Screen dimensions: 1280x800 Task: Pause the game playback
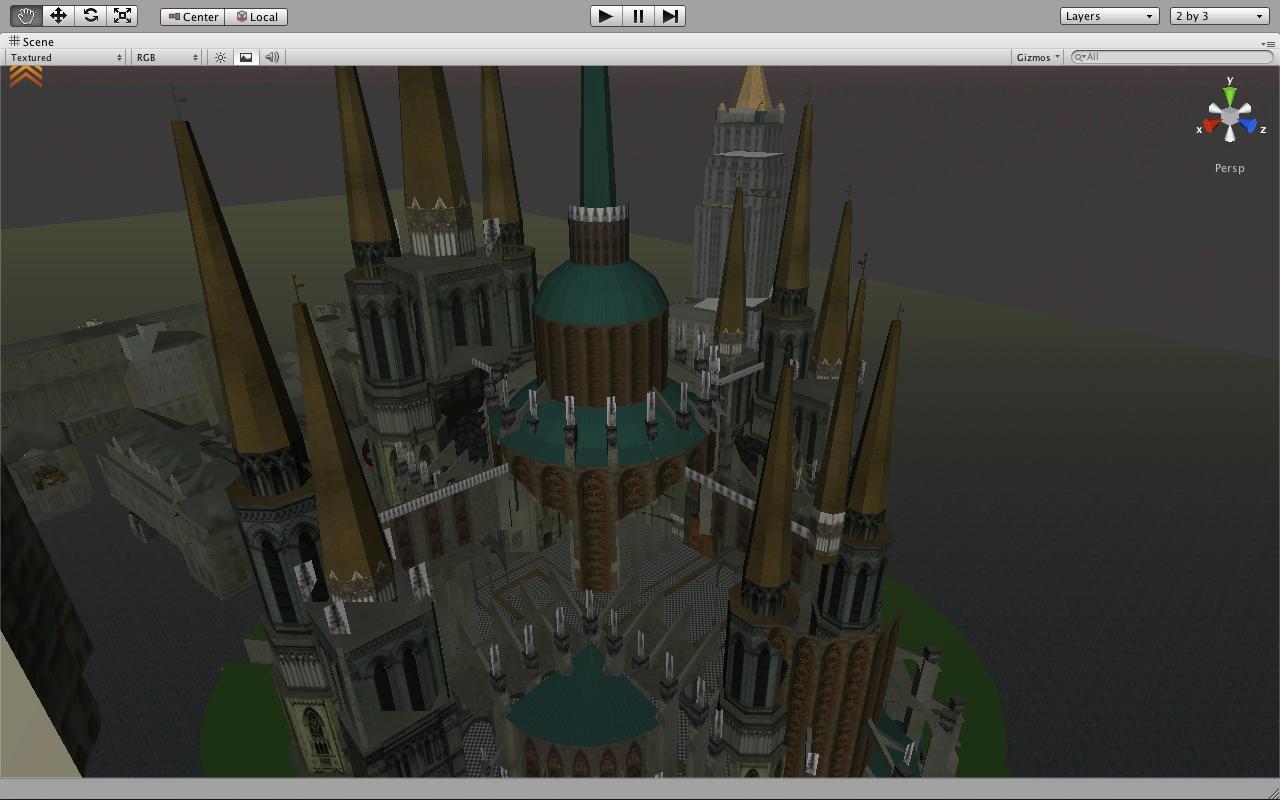click(638, 16)
